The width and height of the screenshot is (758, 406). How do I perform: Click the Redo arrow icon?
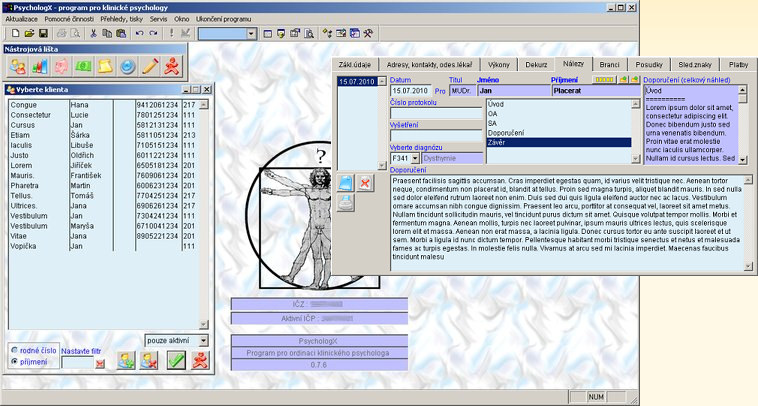click(153, 33)
